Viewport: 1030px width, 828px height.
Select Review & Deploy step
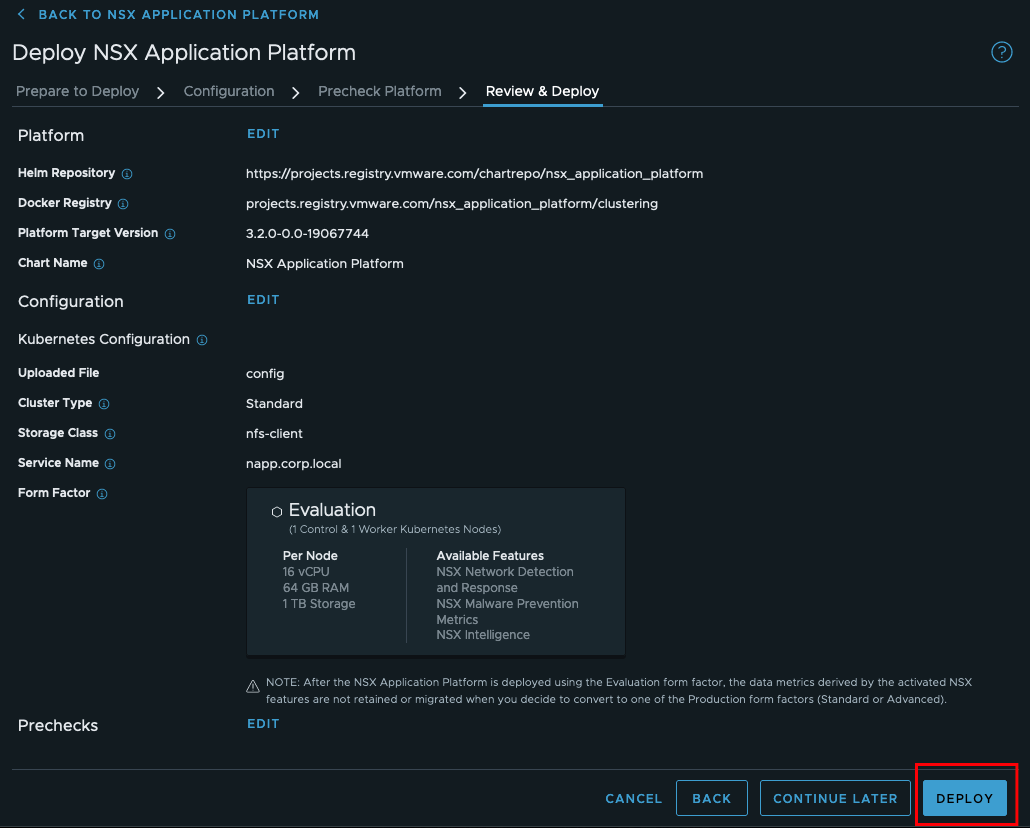[x=543, y=91]
